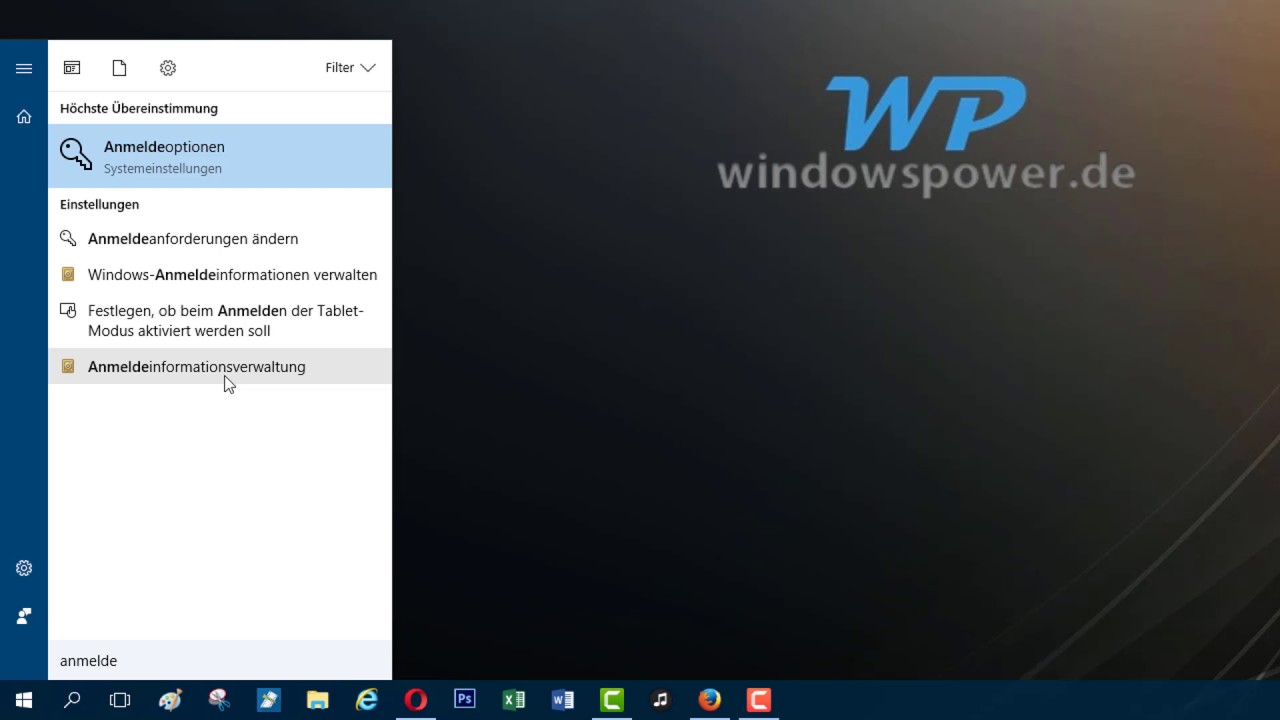1280x720 pixels.
Task: Click the search box containing 'anmelde'
Action: click(x=220, y=660)
